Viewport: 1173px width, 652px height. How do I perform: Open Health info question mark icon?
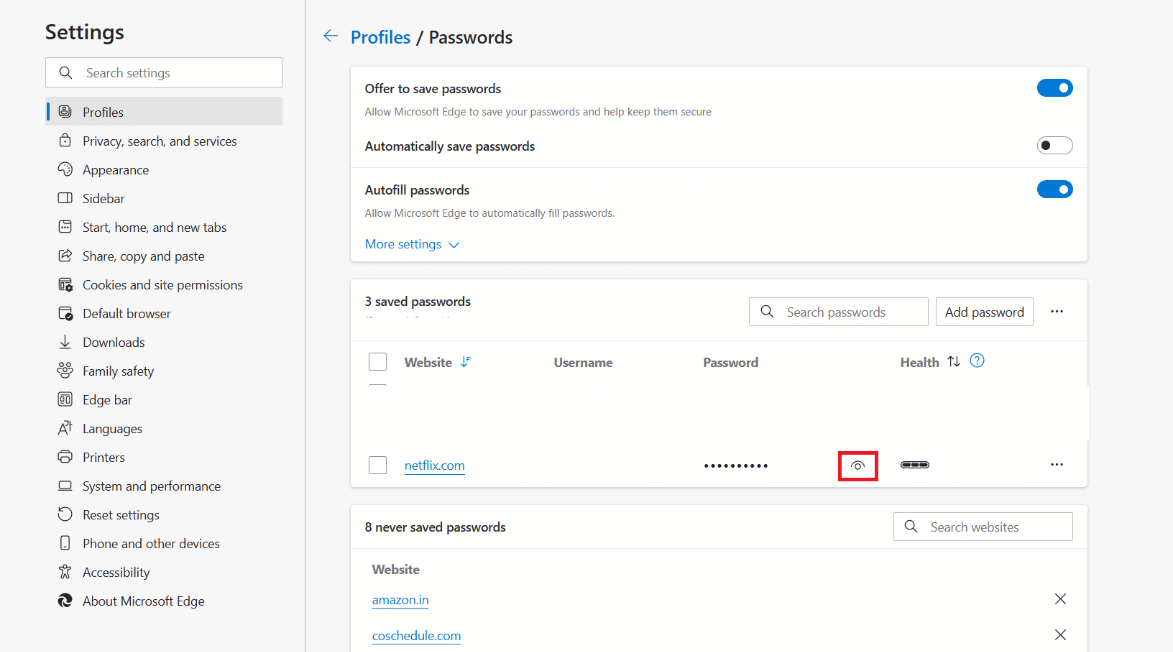point(977,360)
